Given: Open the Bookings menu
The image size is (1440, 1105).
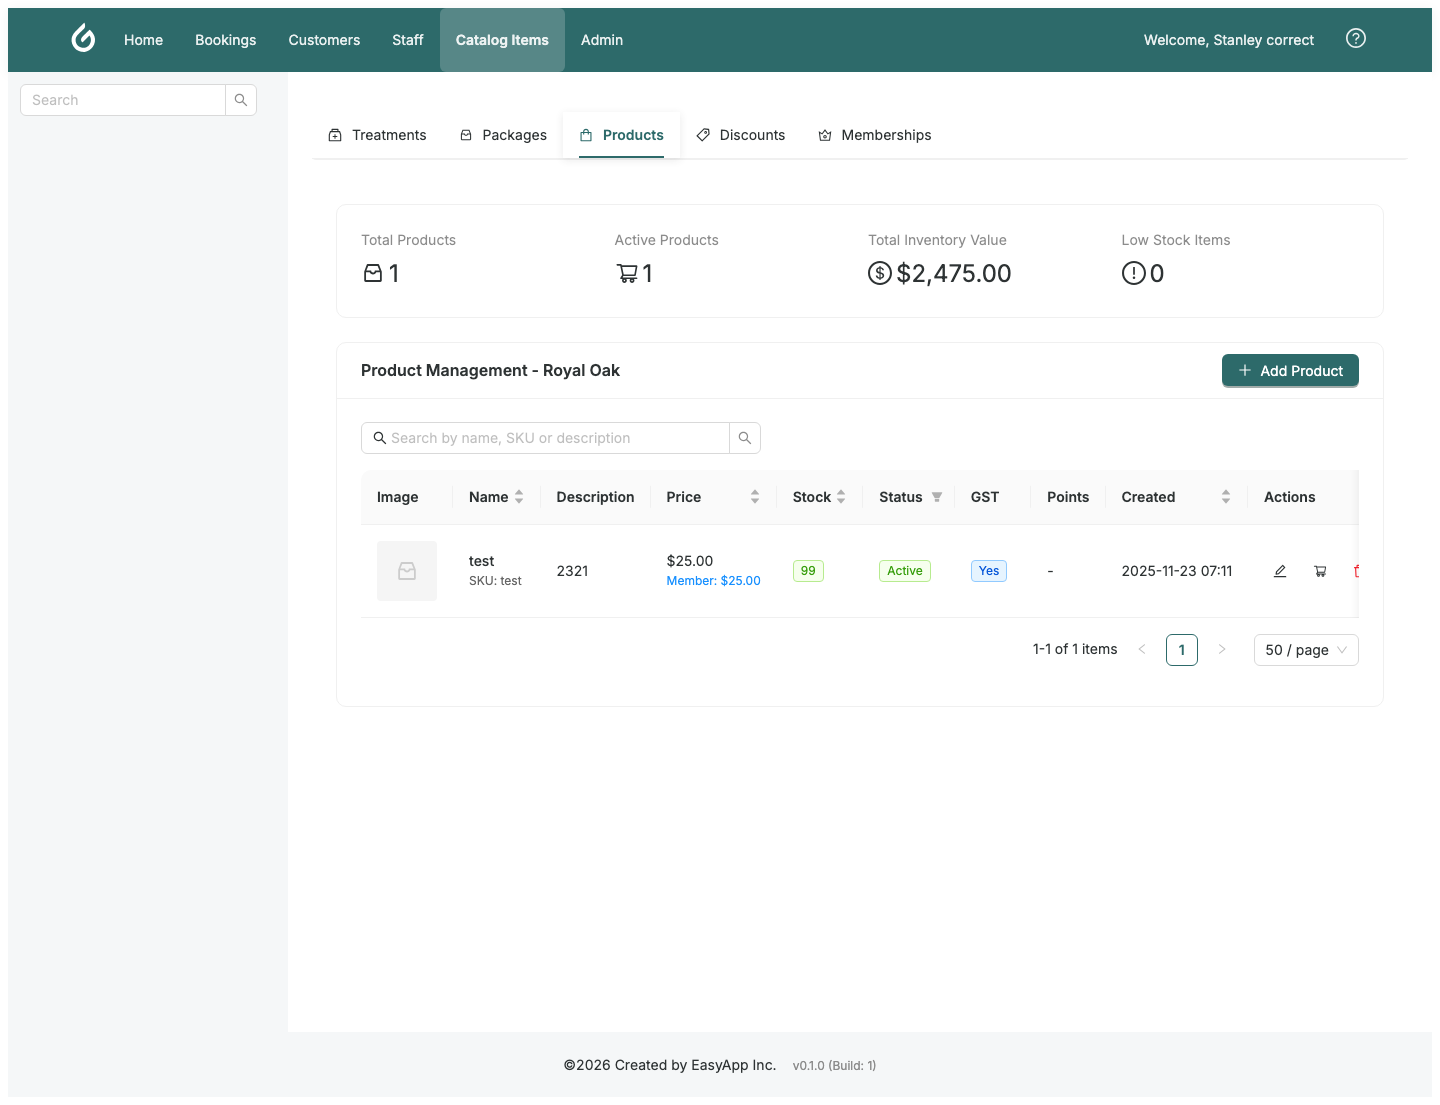Looking at the screenshot, I should 226,40.
